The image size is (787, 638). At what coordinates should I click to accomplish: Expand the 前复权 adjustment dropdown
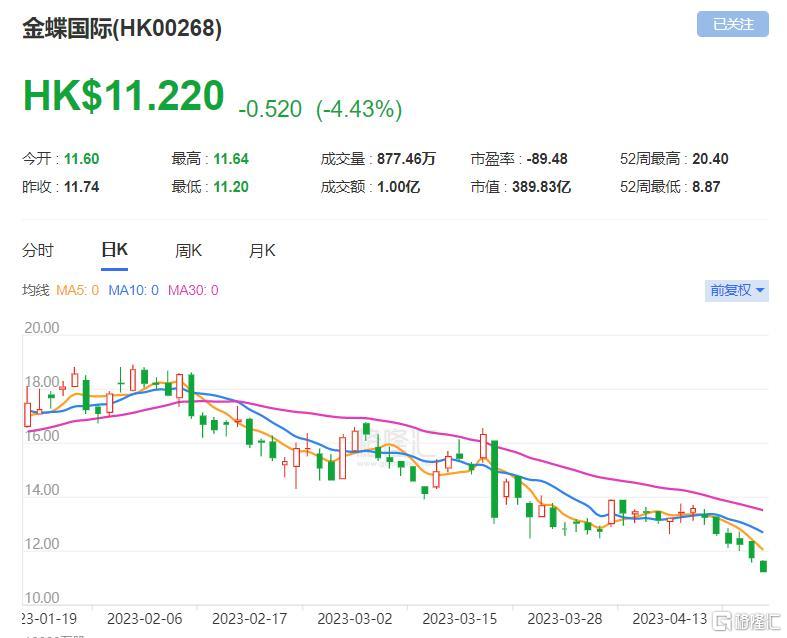pyautogui.click(x=736, y=290)
